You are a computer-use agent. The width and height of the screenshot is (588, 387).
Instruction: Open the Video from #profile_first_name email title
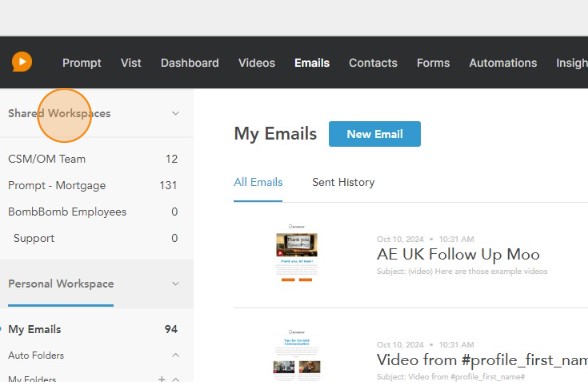point(482,360)
